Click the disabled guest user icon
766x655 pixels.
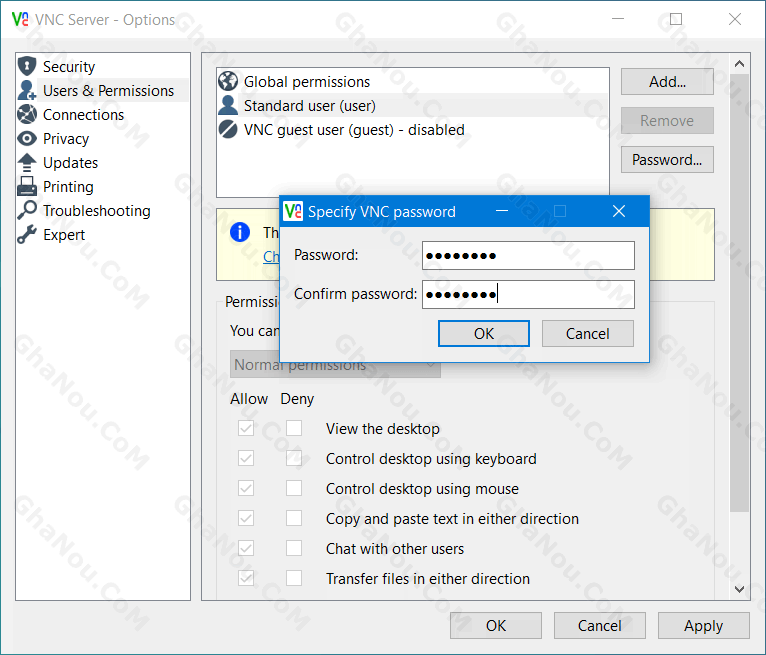[228, 129]
